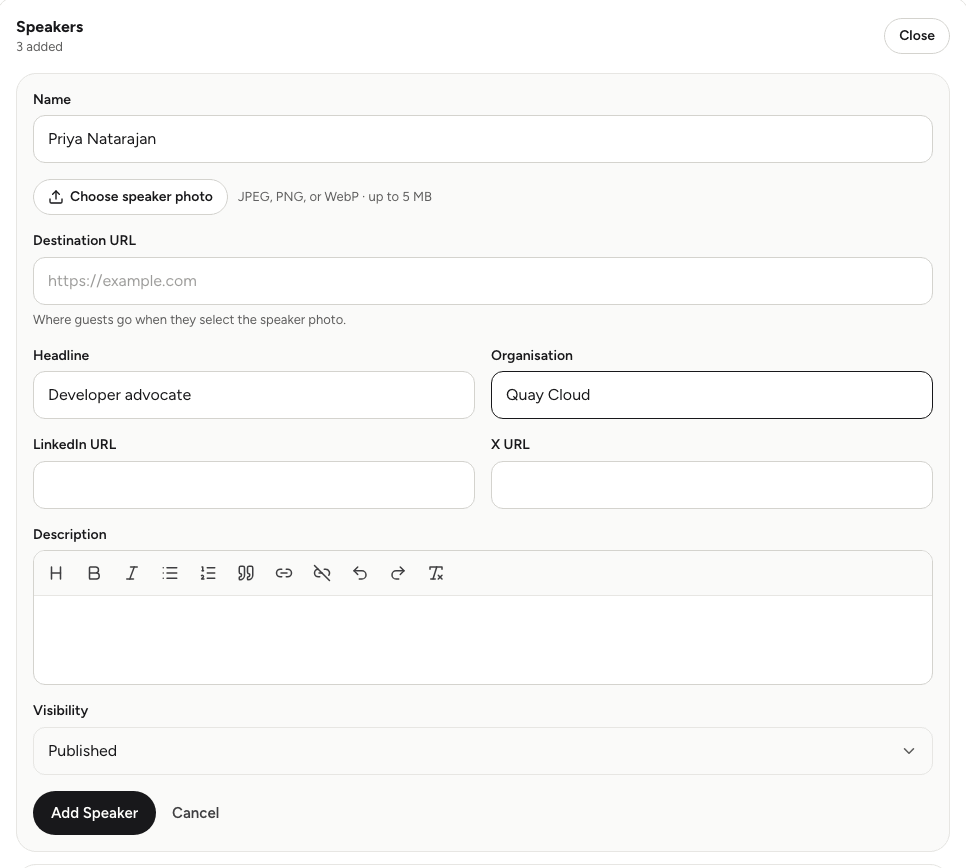
Task: Apply heading format in Description toolbar
Action: coord(56,574)
